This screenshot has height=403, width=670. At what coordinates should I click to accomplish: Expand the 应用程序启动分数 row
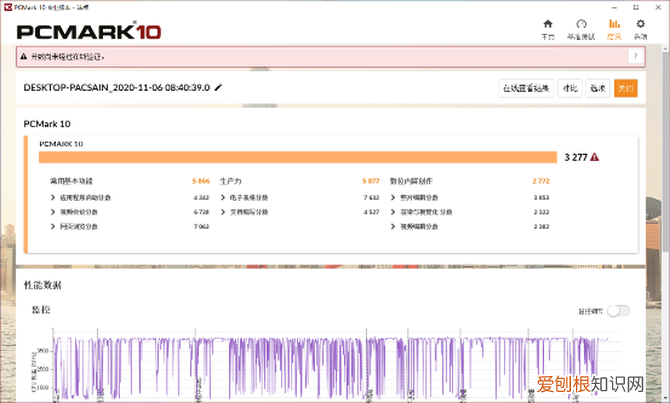53,197
